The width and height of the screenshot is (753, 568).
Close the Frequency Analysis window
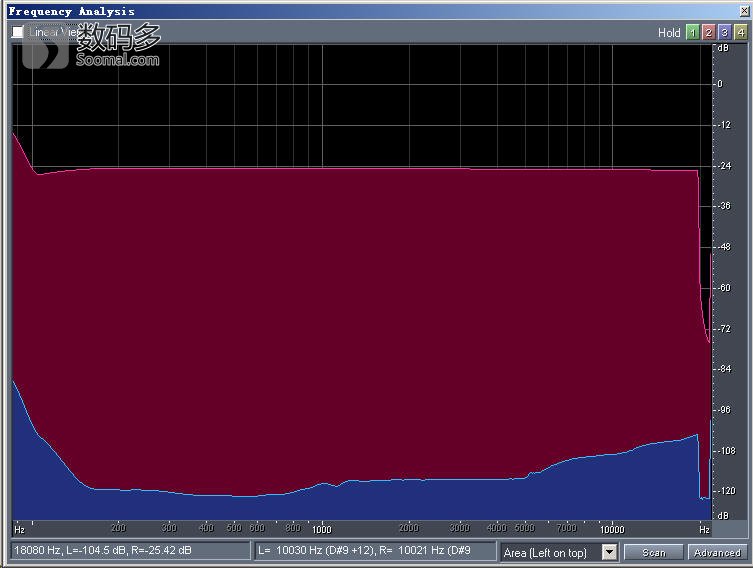[x=743, y=11]
